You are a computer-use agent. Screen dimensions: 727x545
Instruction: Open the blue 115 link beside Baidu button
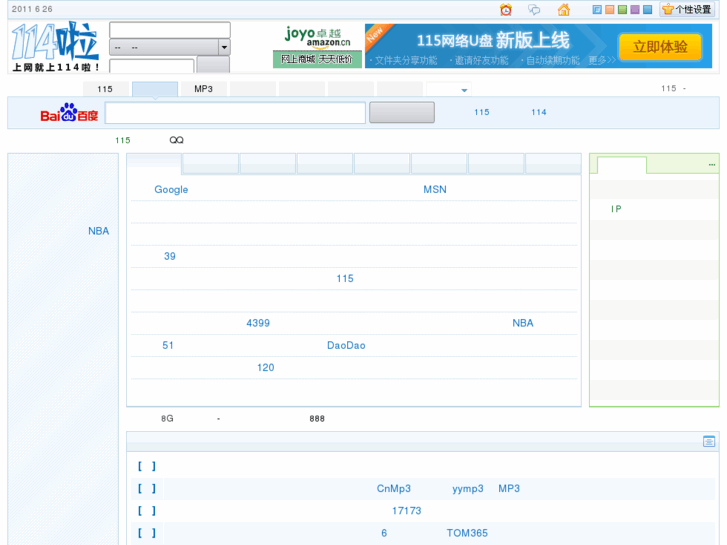(x=482, y=112)
